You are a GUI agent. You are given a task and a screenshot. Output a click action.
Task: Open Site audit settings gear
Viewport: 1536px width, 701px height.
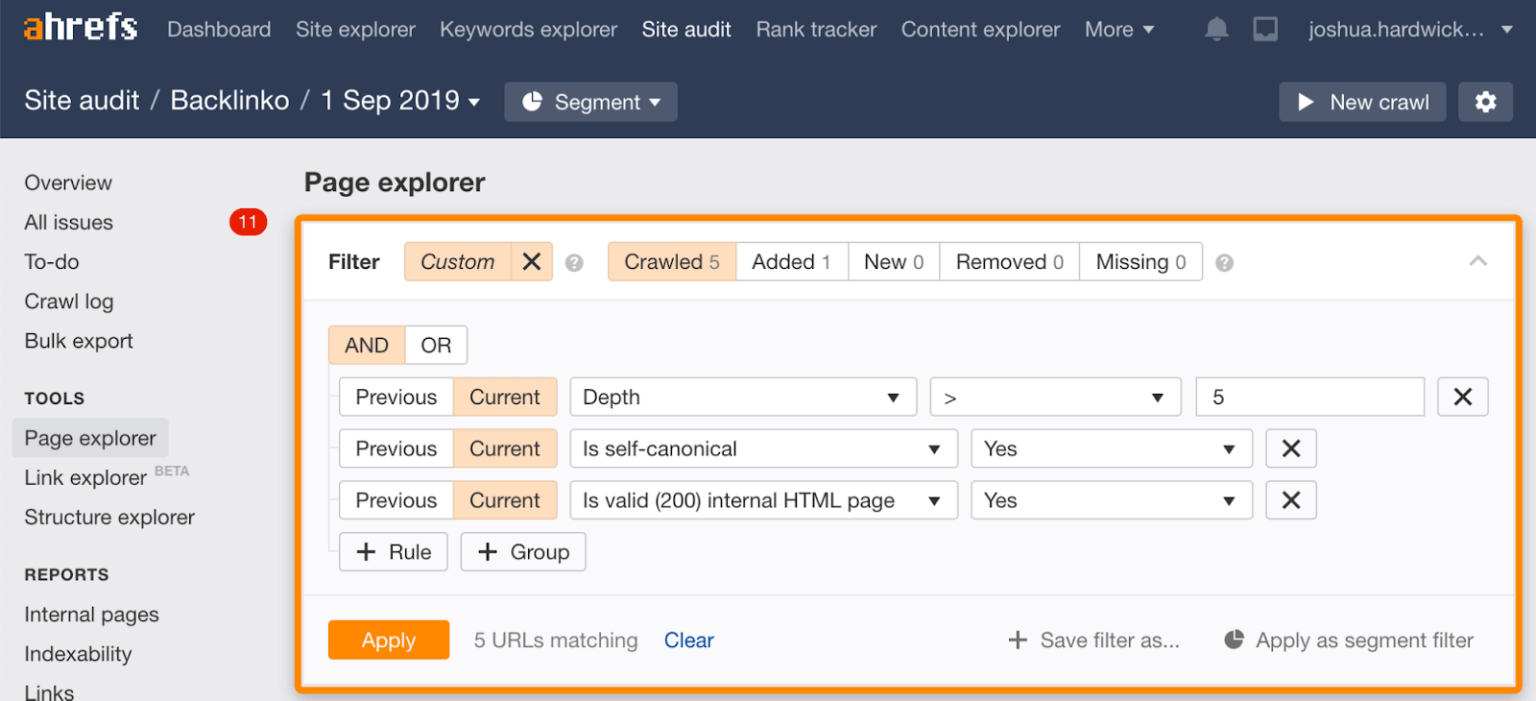tap(1486, 101)
